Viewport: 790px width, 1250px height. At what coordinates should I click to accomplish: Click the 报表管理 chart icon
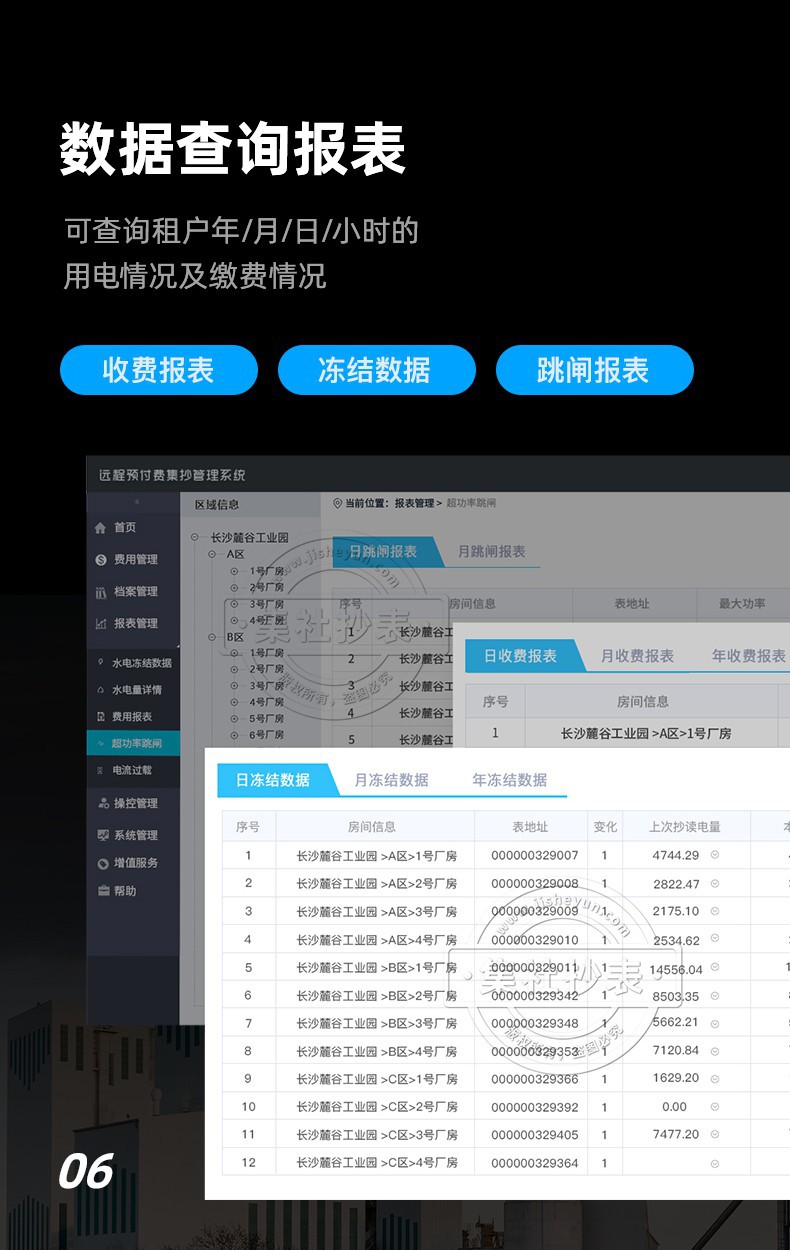point(100,624)
